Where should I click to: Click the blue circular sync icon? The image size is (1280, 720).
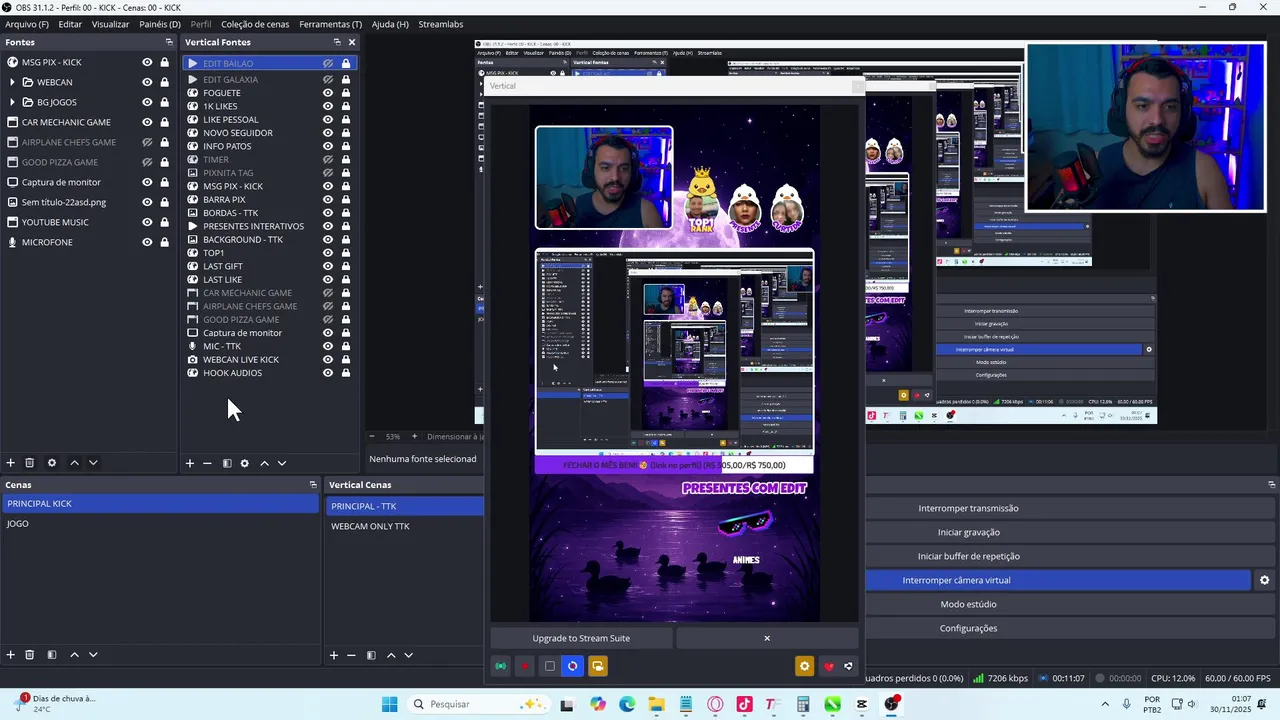click(572, 666)
